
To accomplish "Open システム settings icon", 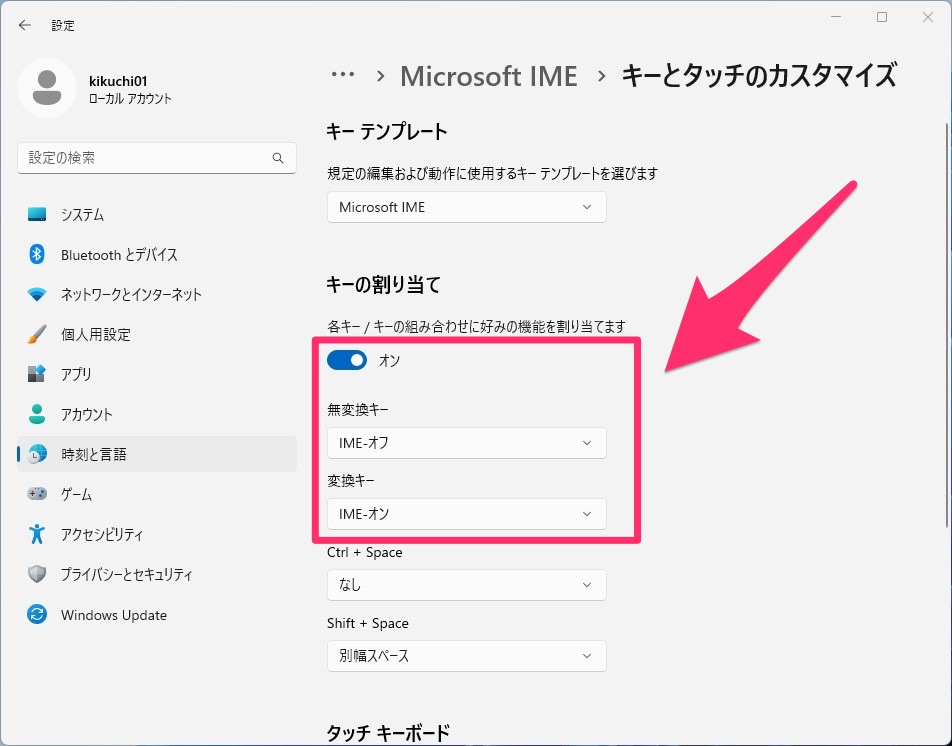I will pyautogui.click(x=37, y=214).
